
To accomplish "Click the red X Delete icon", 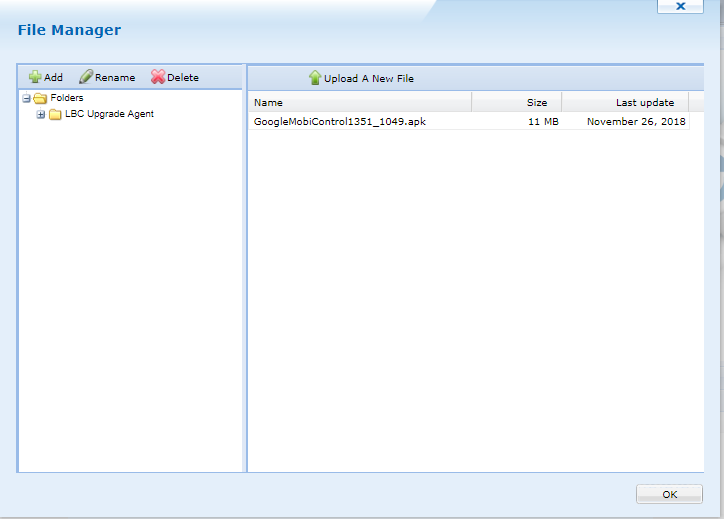I will [x=158, y=77].
